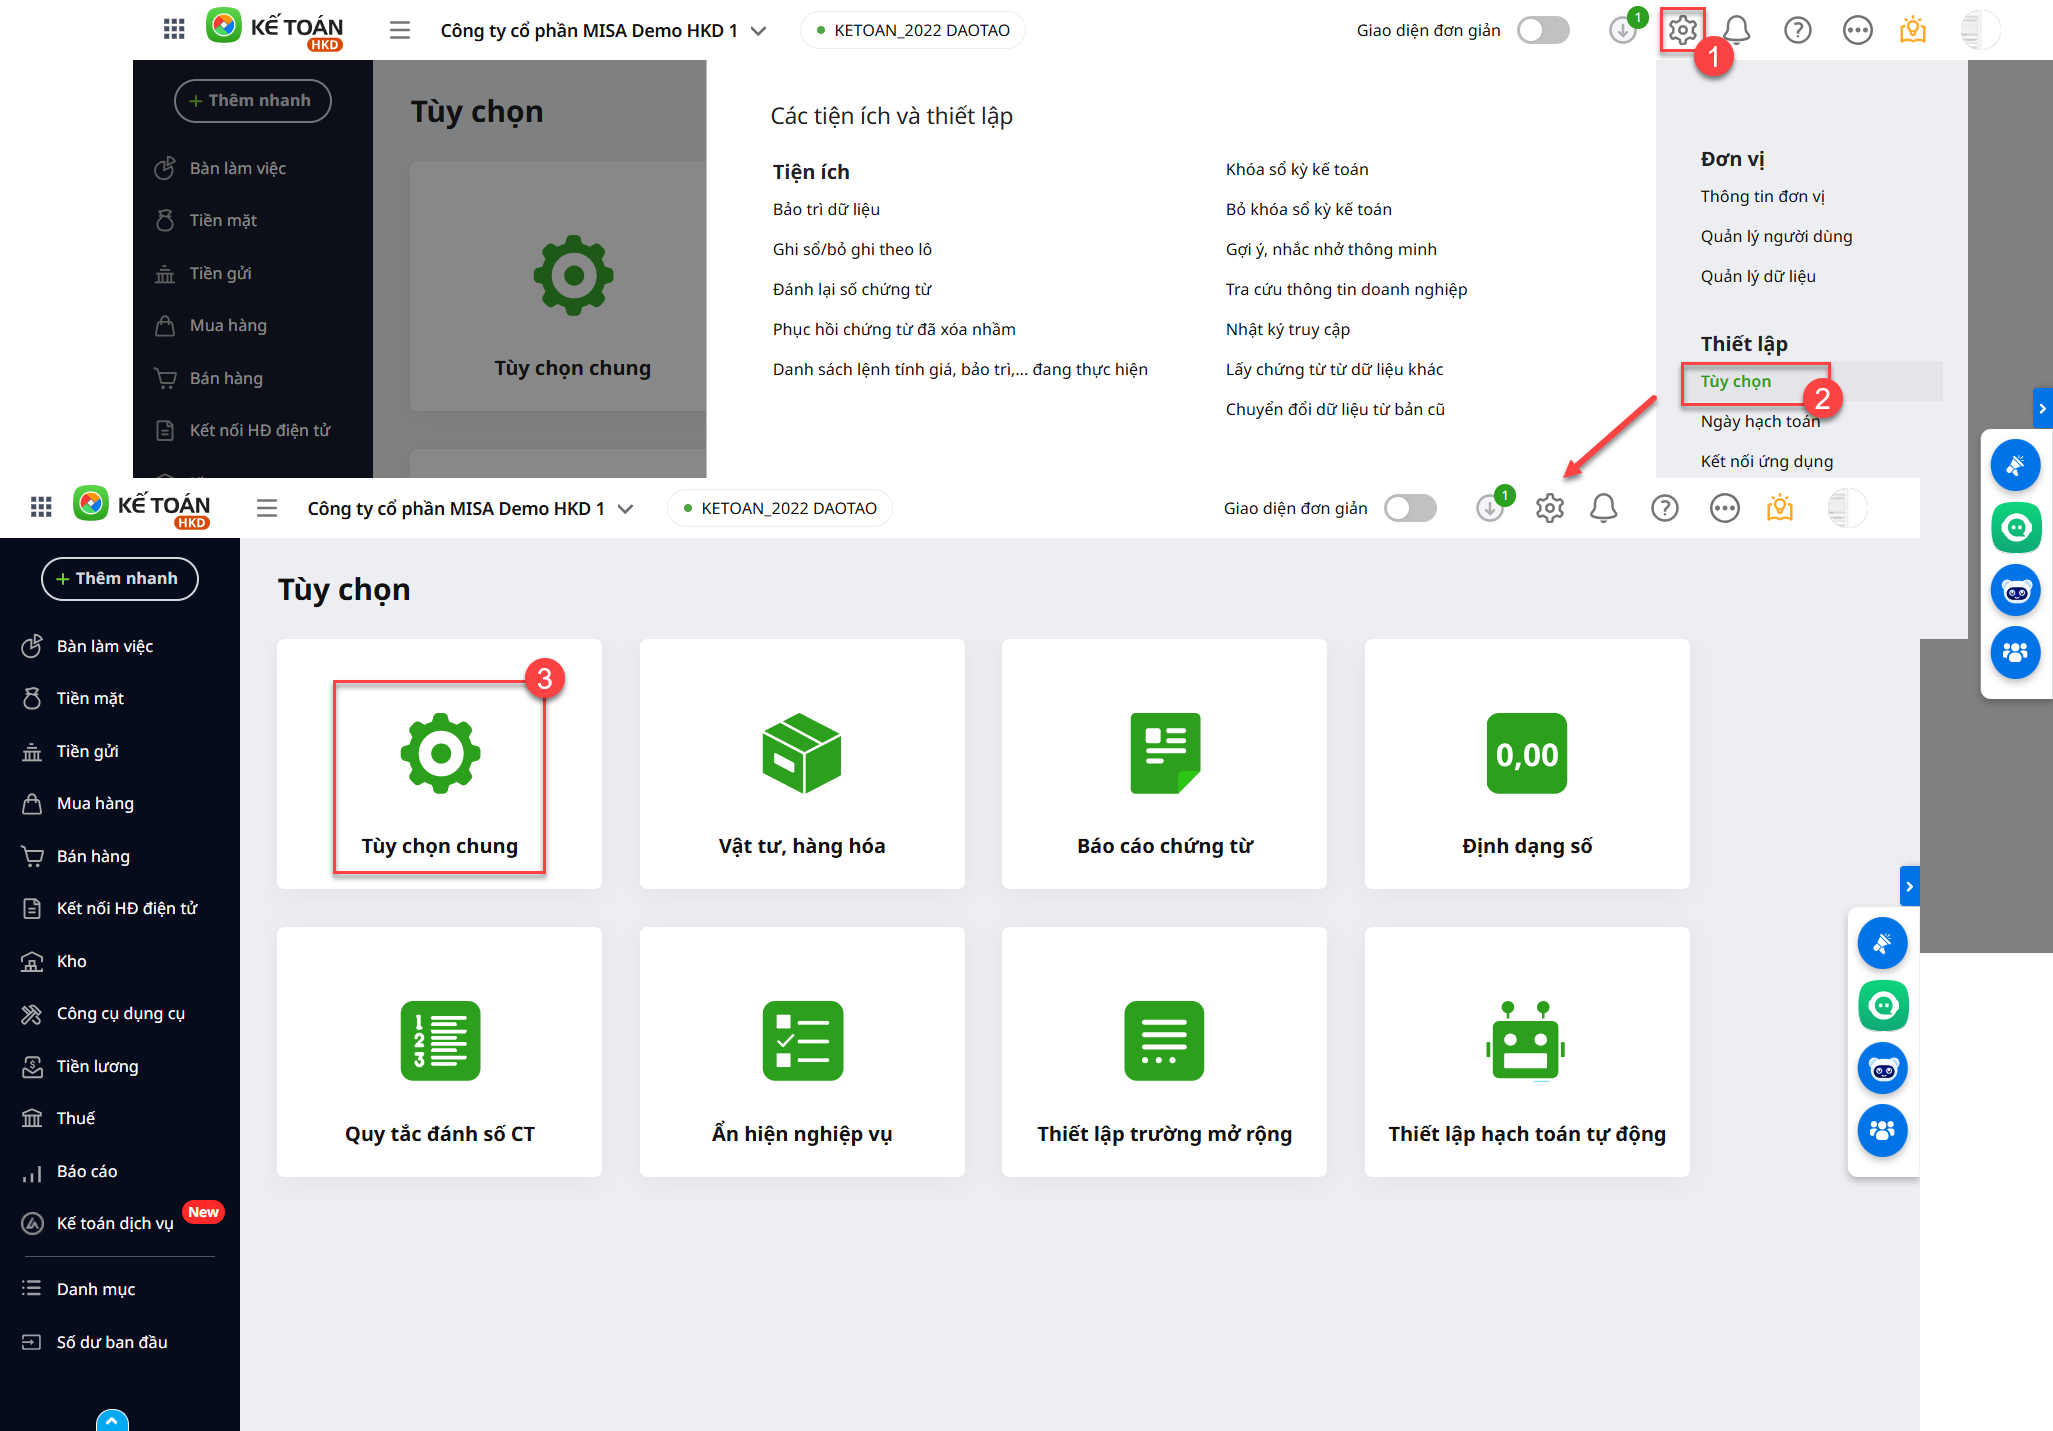2053x1431 pixels.
Task: Open the notifications bell in lower header
Action: pyautogui.click(x=1603, y=508)
